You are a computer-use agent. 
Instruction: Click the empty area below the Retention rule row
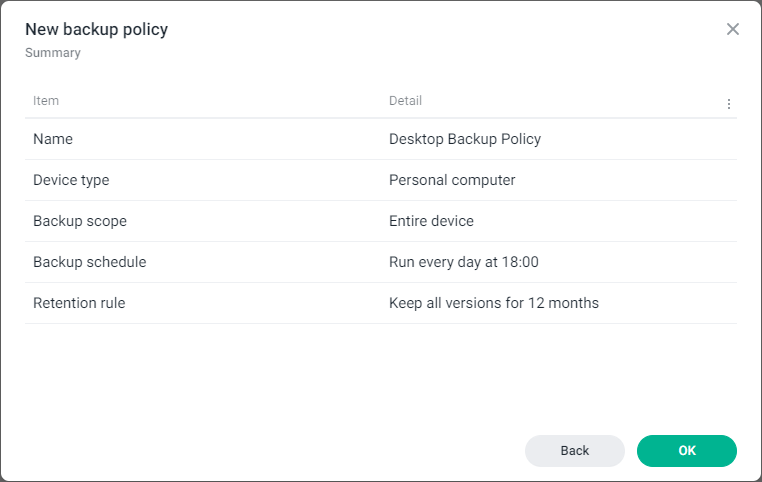pyautogui.click(x=380, y=375)
